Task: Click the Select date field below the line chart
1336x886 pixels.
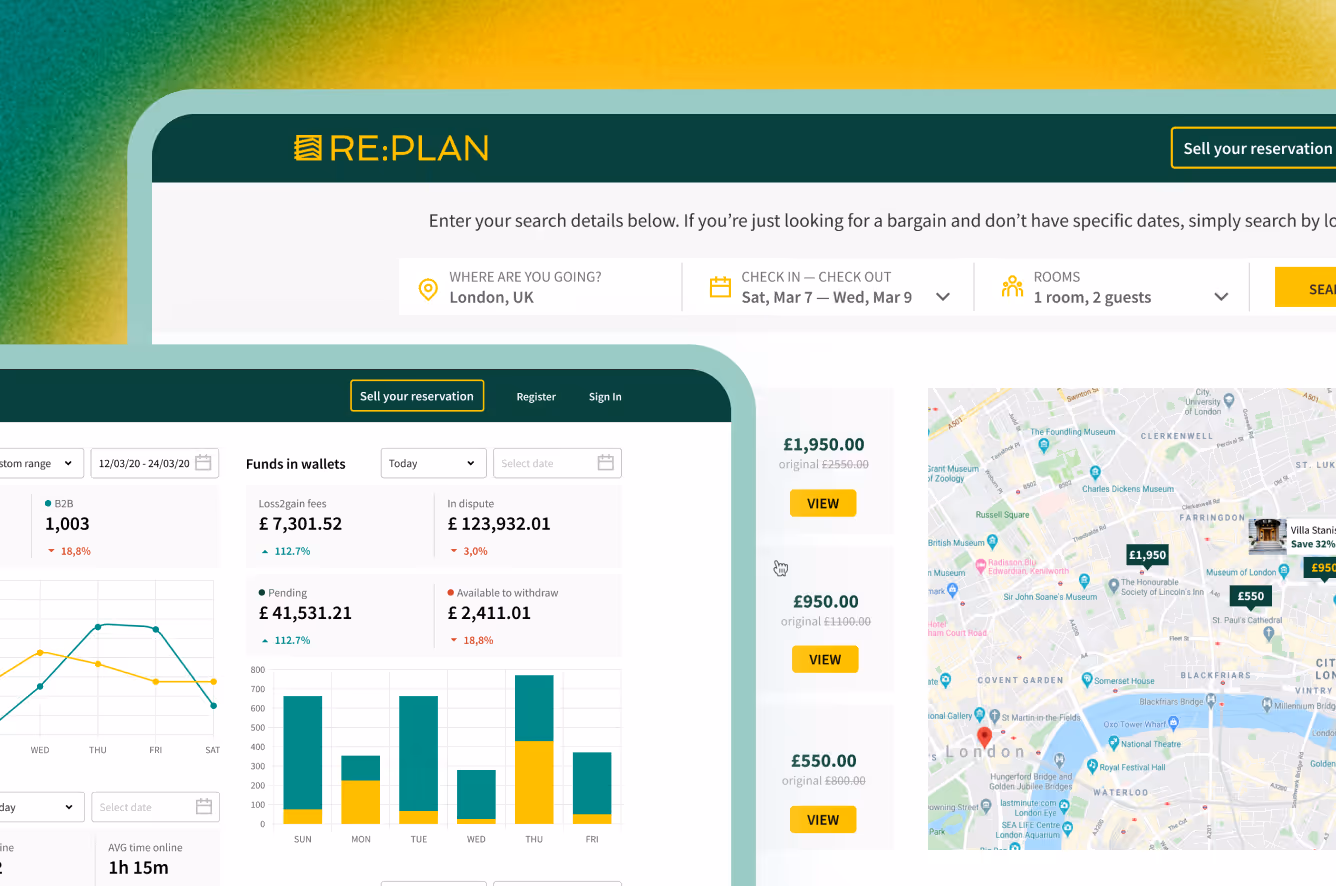Action: coord(155,807)
